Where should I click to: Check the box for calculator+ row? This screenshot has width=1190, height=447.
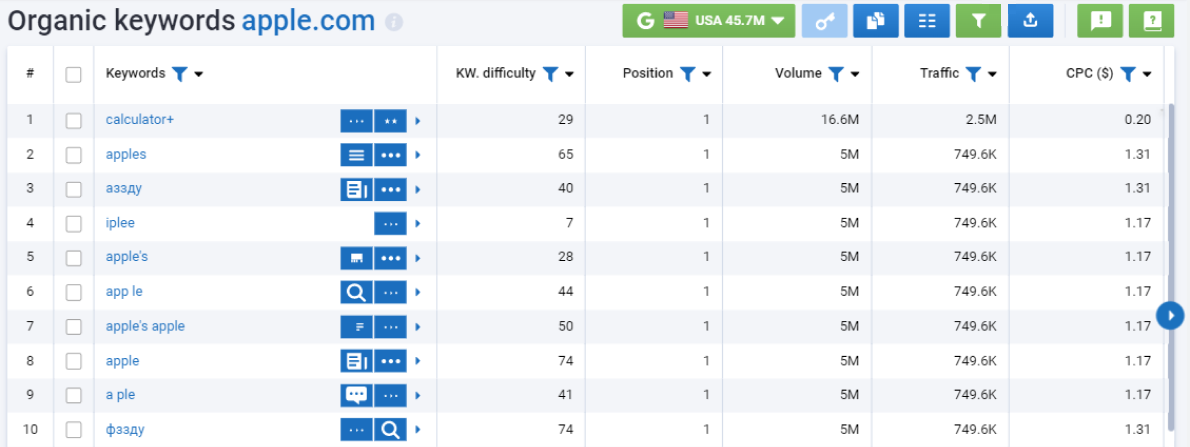[74, 121]
